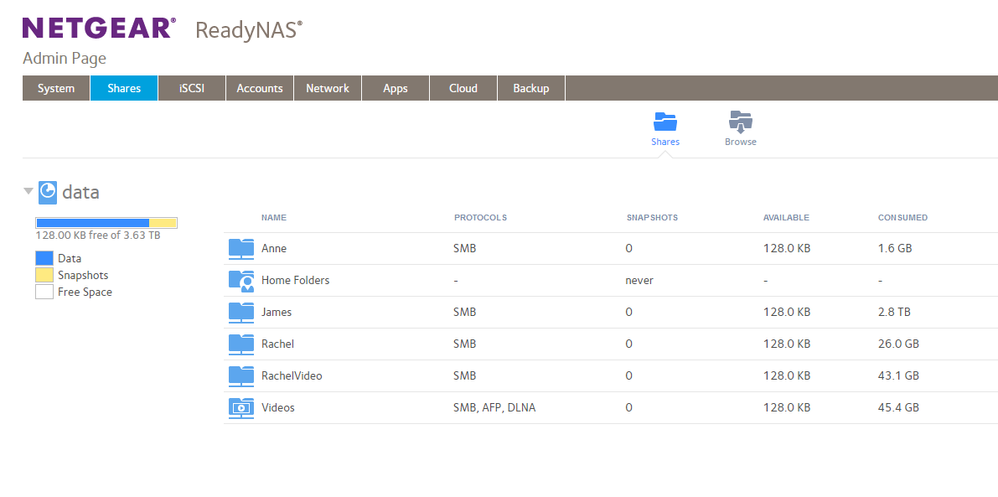Screen dimensions: 998x497
Task: Select the Rachel share folder icon
Action: [x=241, y=344]
